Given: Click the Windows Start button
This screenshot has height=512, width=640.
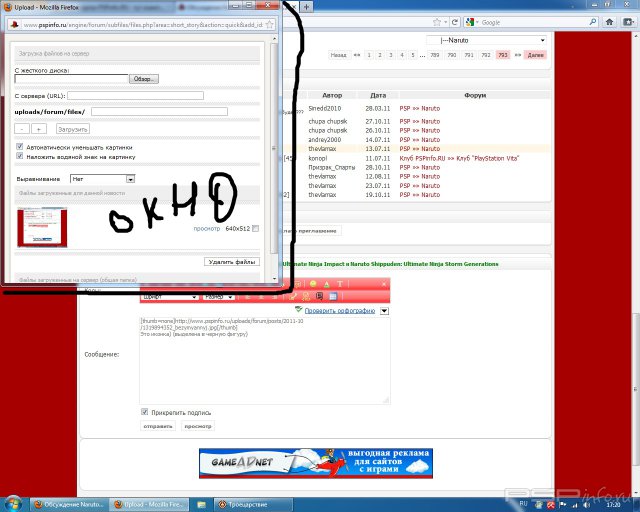Looking at the screenshot, I should [12, 504].
